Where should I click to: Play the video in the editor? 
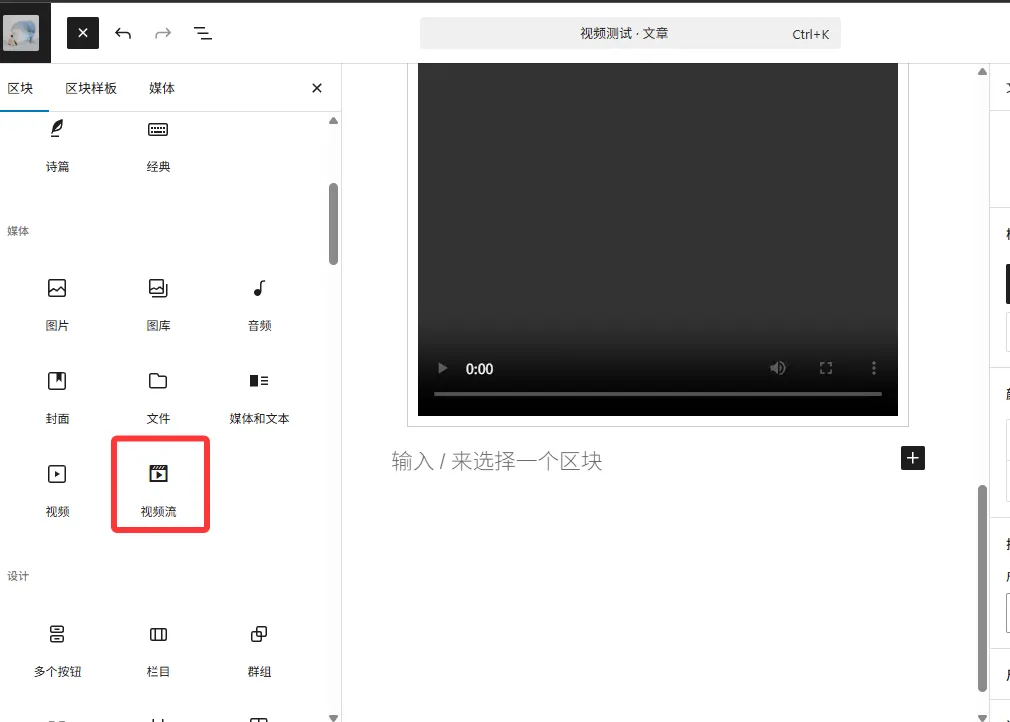pos(442,368)
